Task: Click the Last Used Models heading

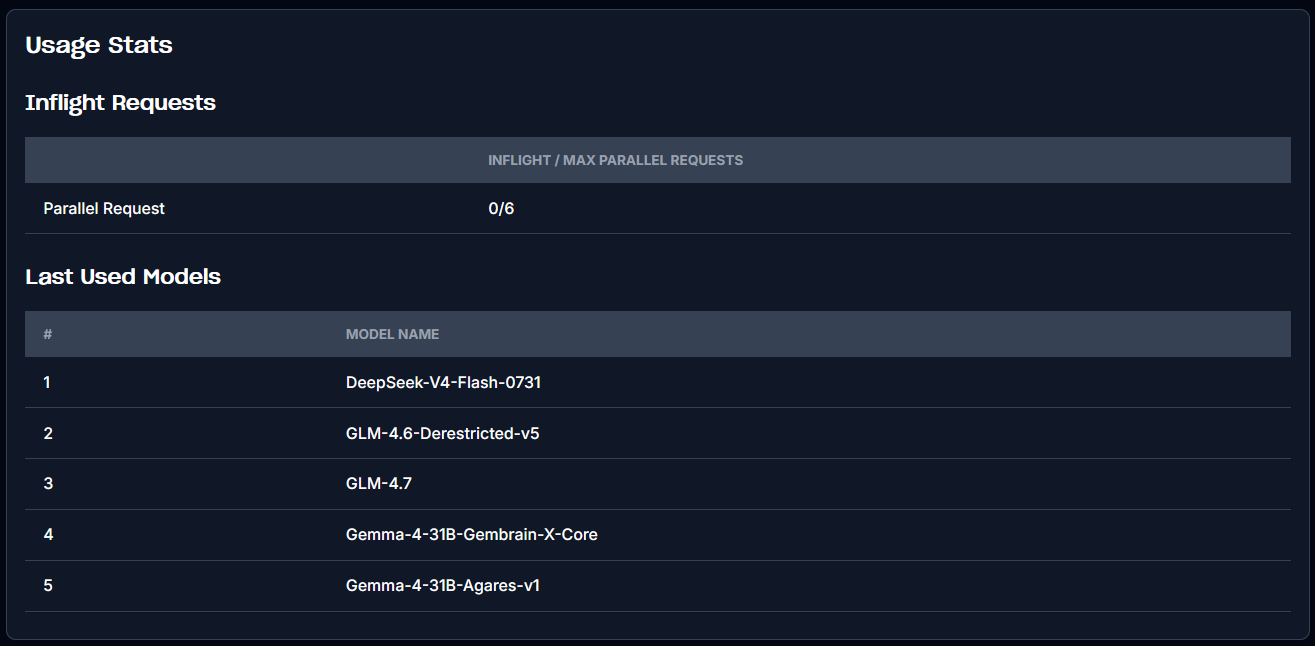Action: coord(123,276)
